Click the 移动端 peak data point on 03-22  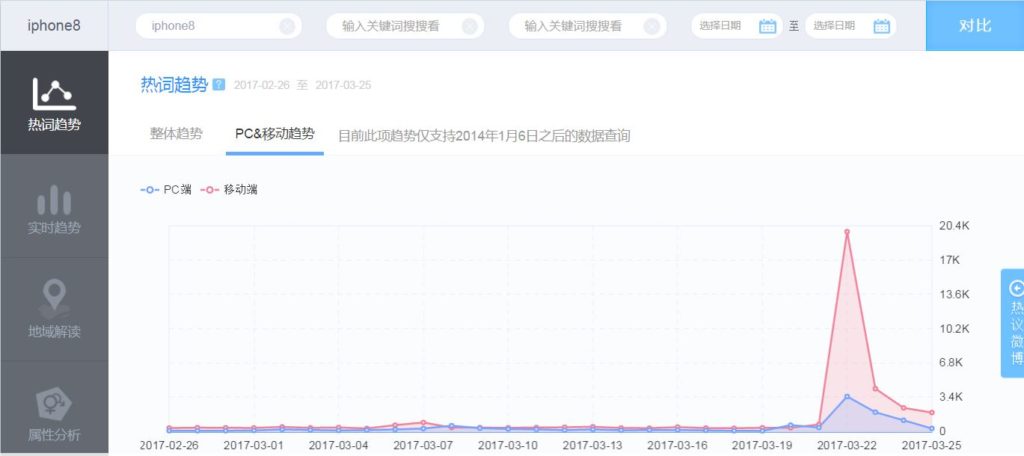coord(847,231)
